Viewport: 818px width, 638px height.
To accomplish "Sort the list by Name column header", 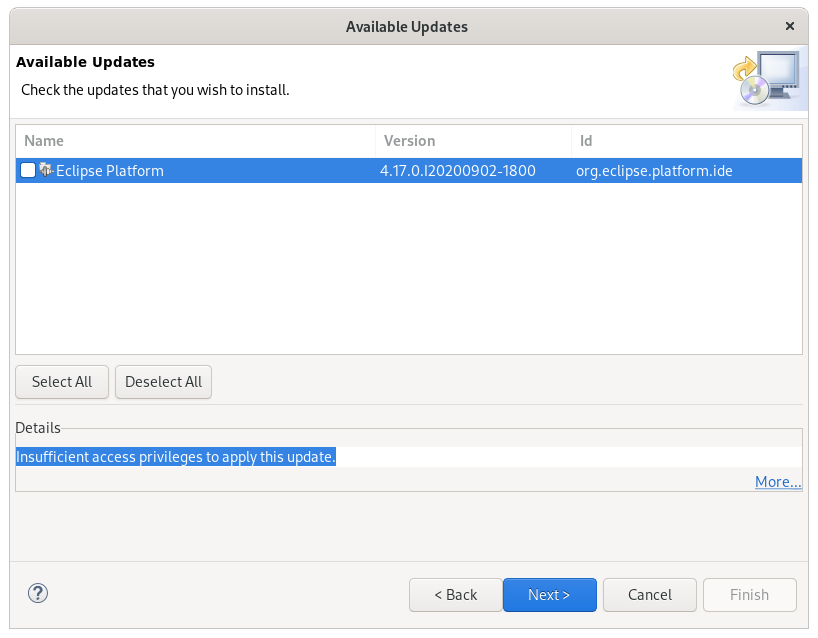I will point(195,141).
